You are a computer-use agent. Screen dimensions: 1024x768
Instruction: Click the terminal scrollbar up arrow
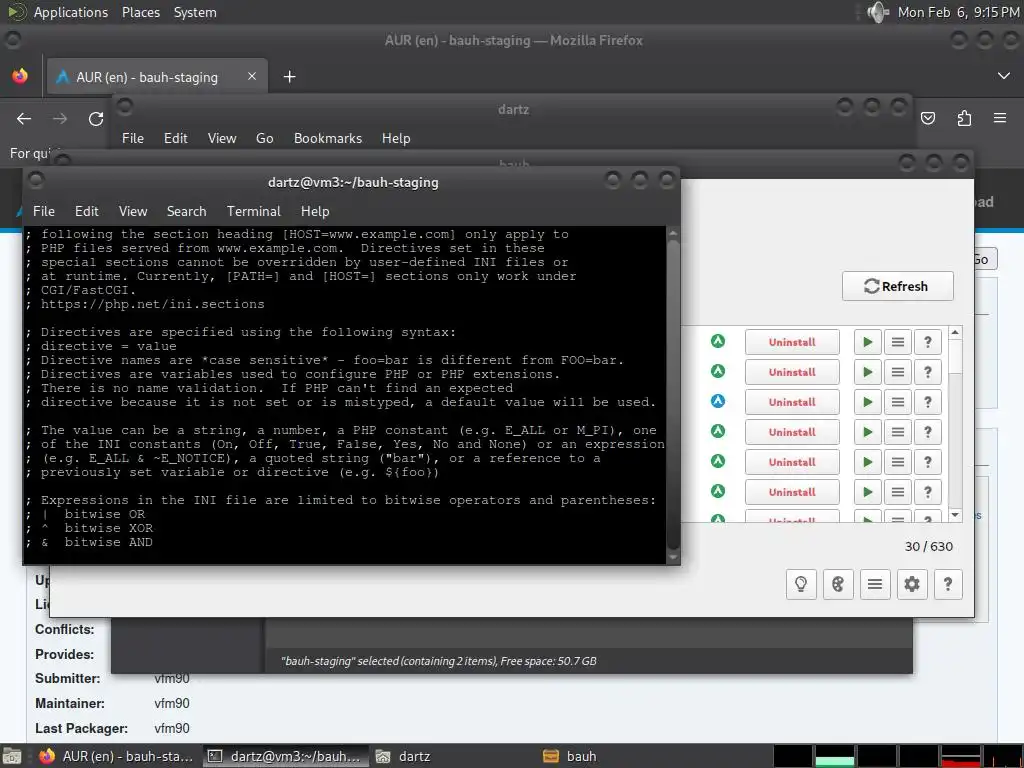tap(673, 233)
